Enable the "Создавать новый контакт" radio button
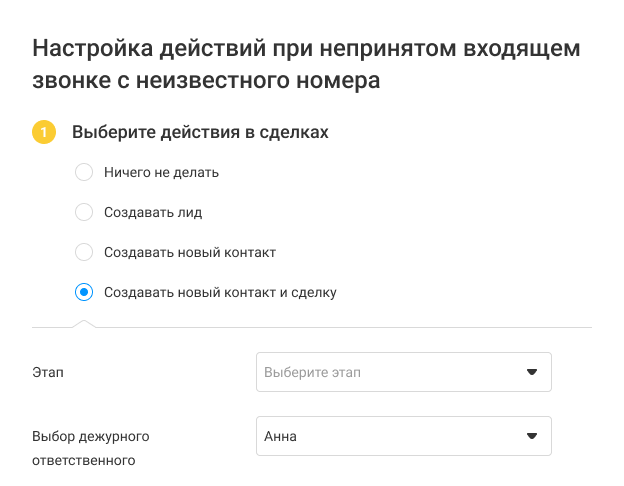This screenshot has width=624, height=486. point(84,252)
